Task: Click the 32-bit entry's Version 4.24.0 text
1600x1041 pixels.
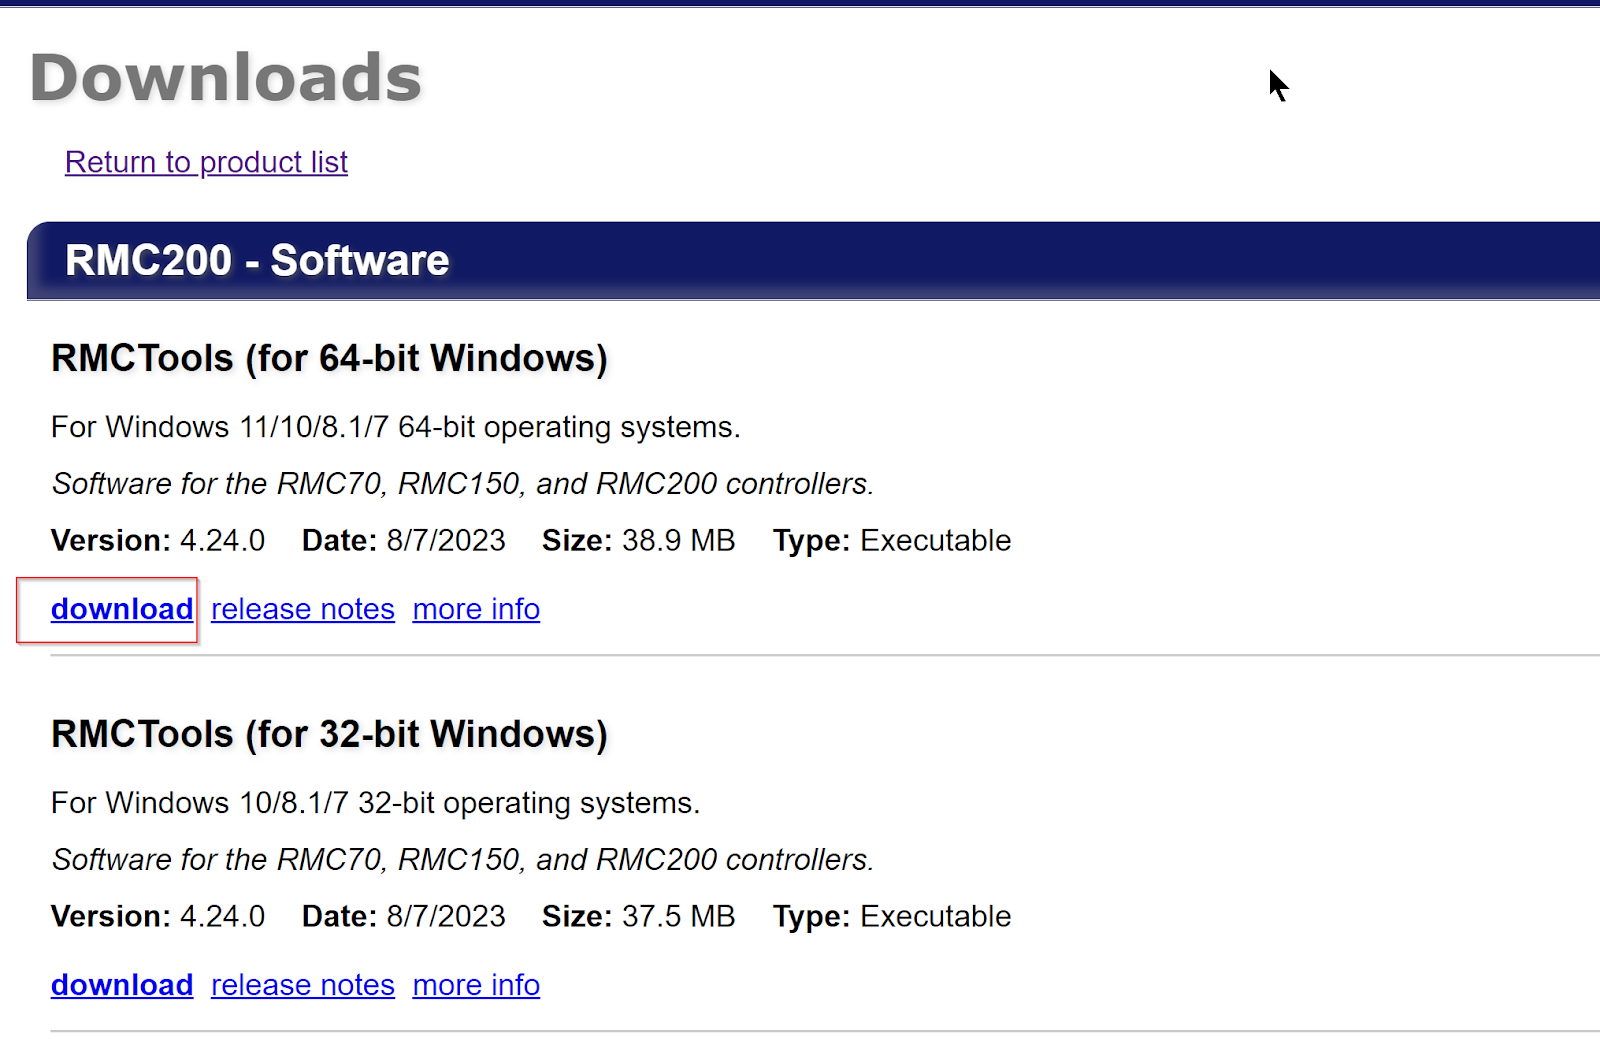Action: [158, 917]
